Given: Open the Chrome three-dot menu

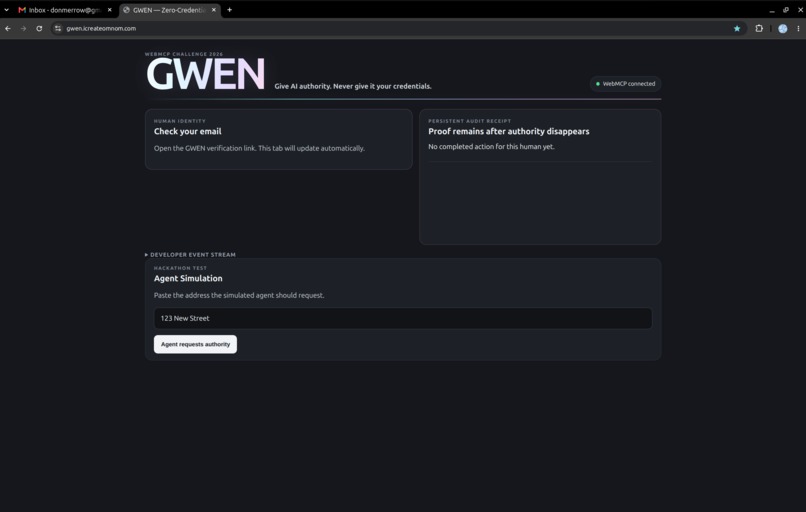Looking at the screenshot, I should [x=798, y=28].
